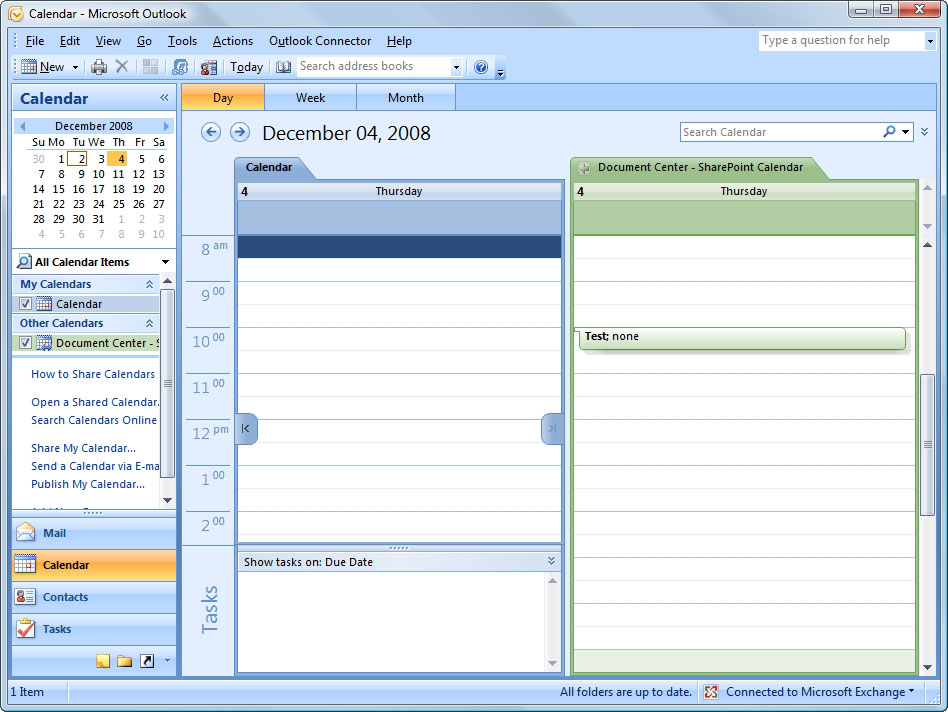Collapse the My Calendars section

click(150, 284)
